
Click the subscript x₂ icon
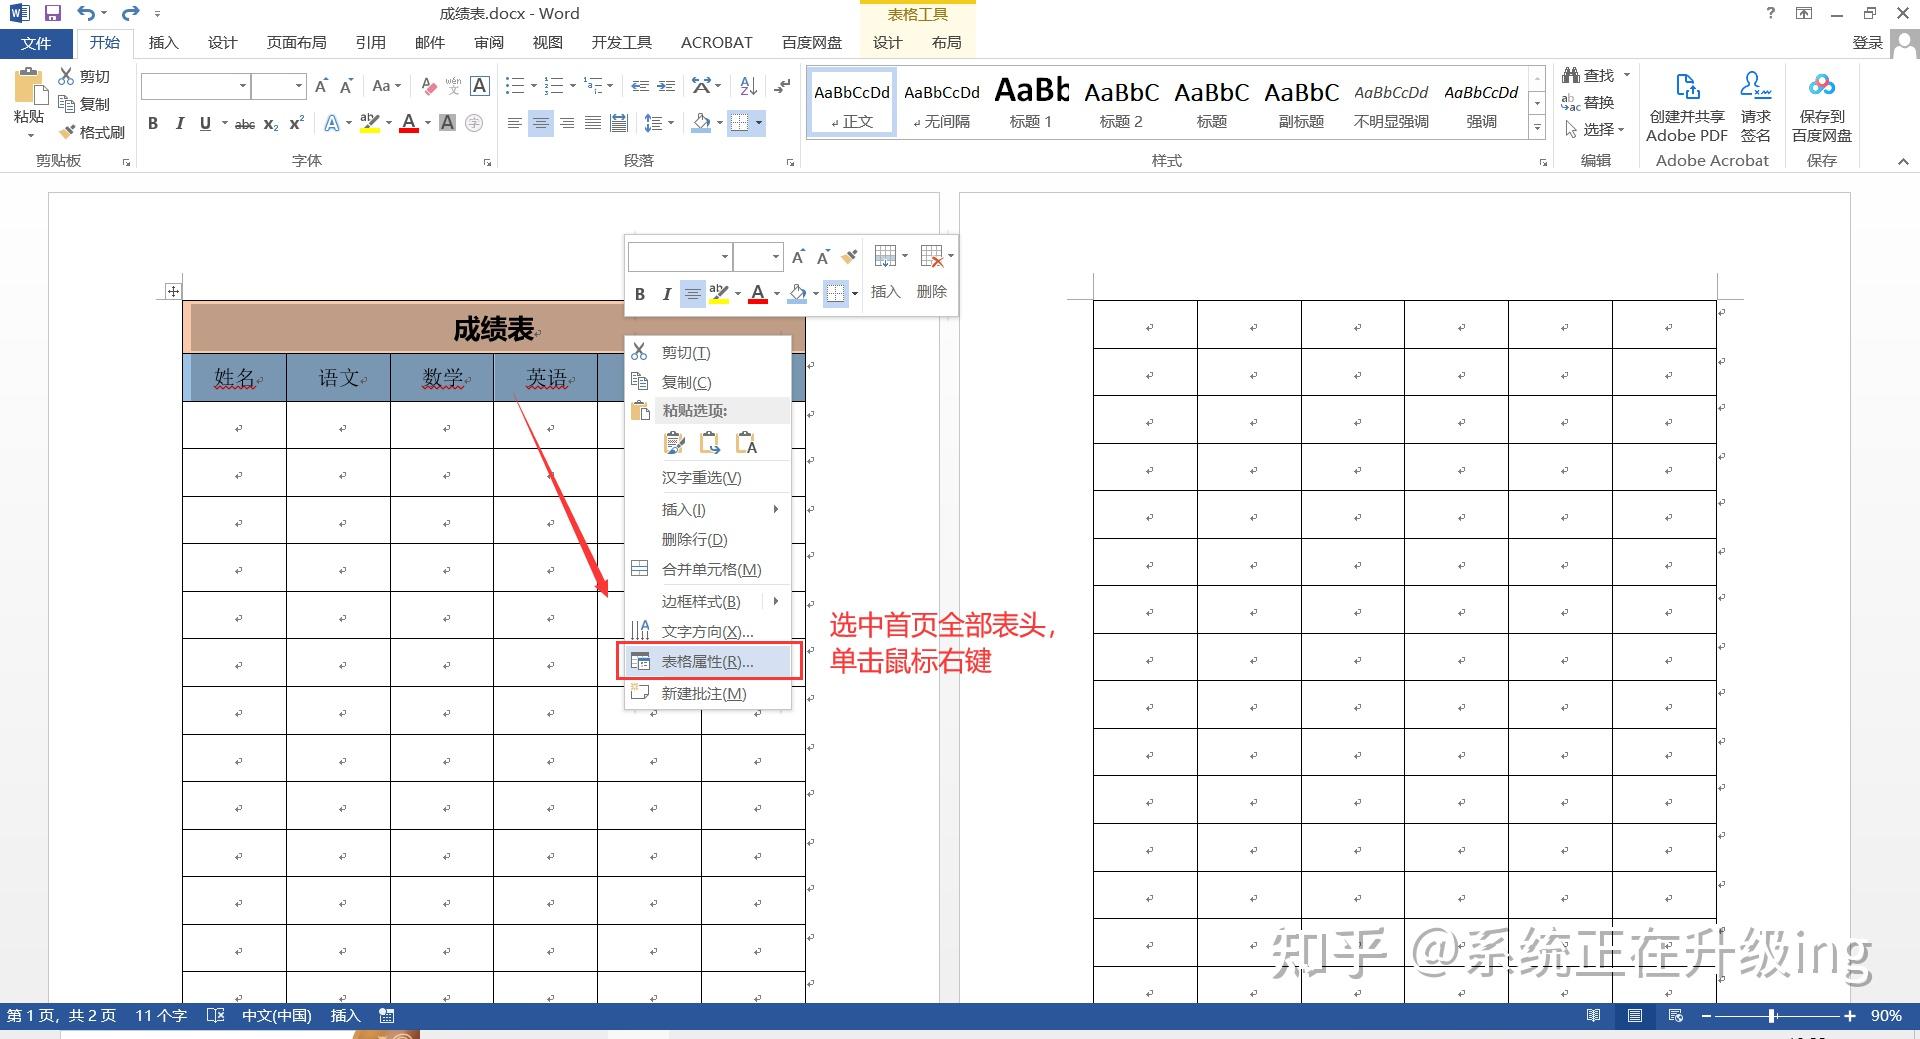point(271,124)
